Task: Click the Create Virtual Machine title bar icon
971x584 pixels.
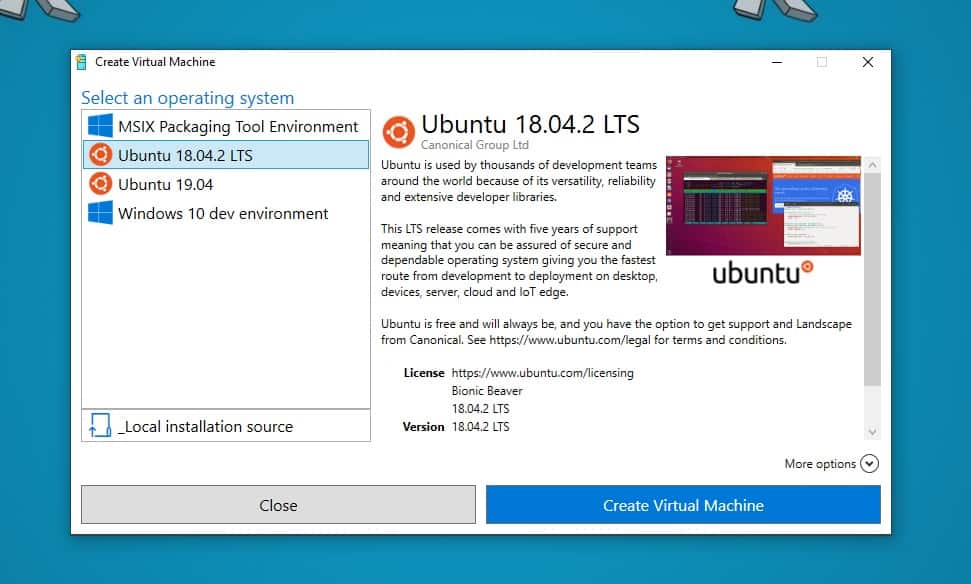Action: (81, 62)
